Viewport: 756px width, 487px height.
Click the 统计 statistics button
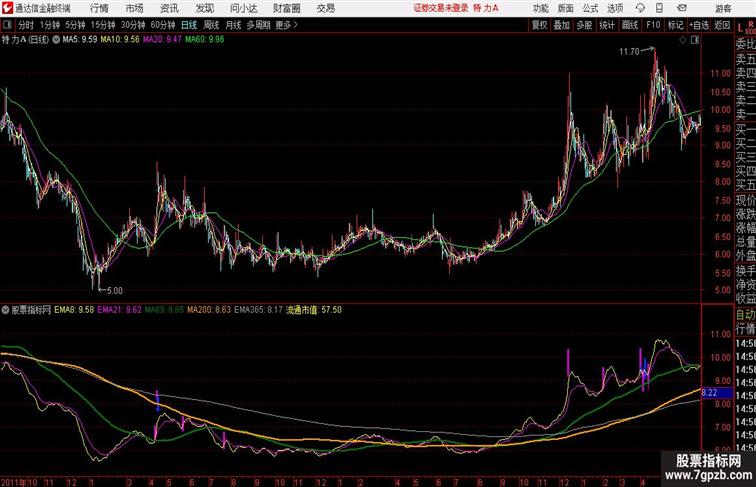(607, 25)
